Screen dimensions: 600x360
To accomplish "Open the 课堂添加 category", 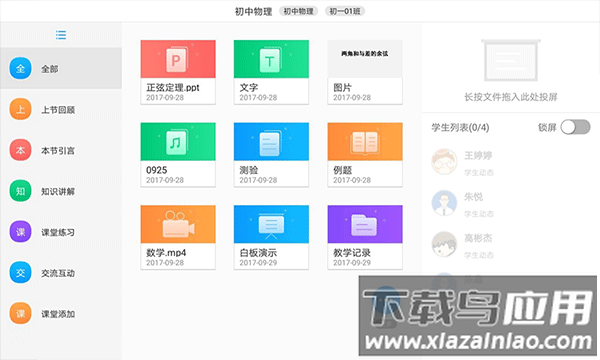I will [61, 314].
